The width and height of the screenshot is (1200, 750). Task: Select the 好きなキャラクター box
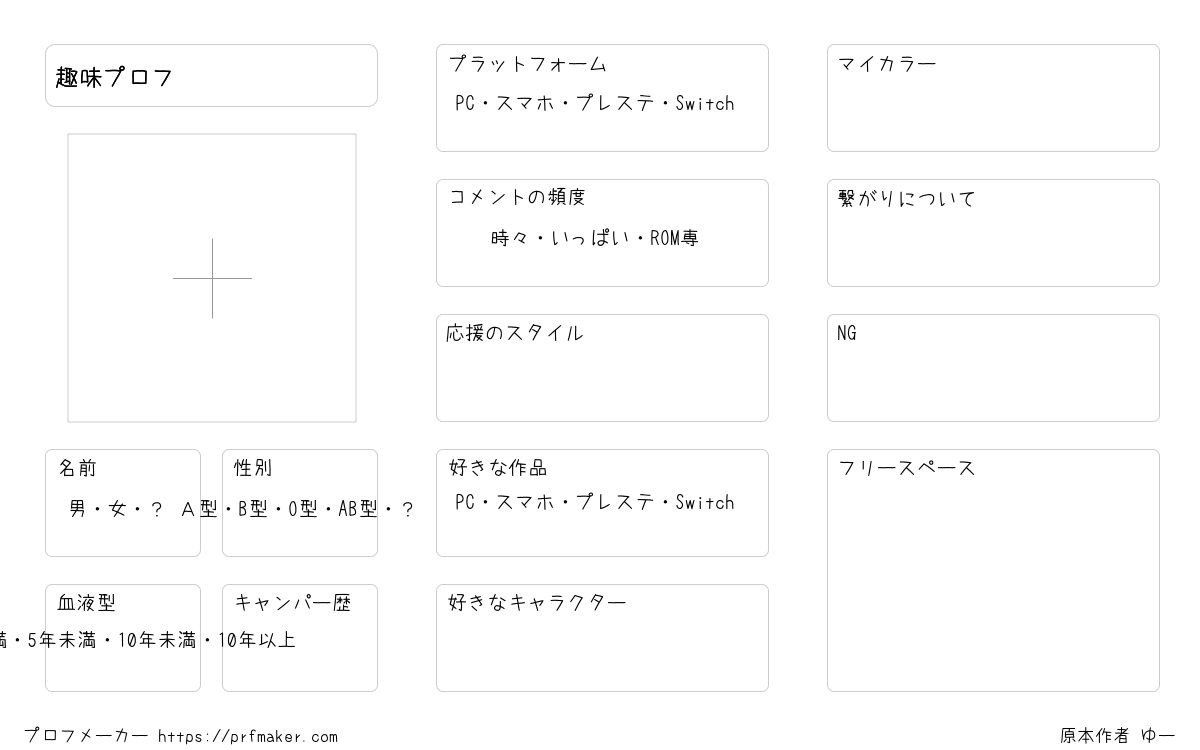pos(602,638)
